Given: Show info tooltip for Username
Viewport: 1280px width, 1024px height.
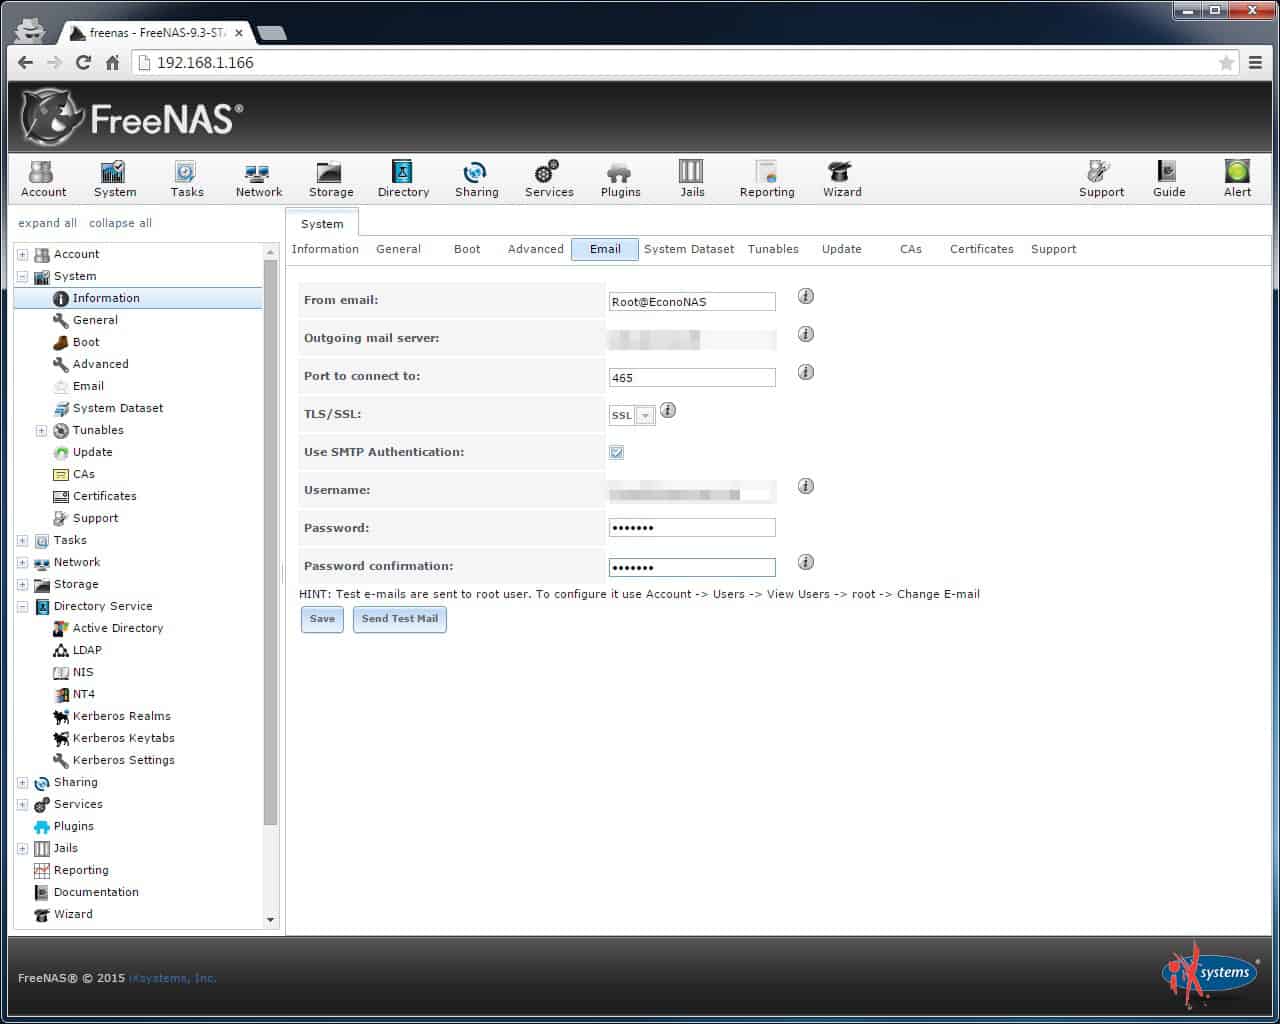Looking at the screenshot, I should click(x=806, y=486).
